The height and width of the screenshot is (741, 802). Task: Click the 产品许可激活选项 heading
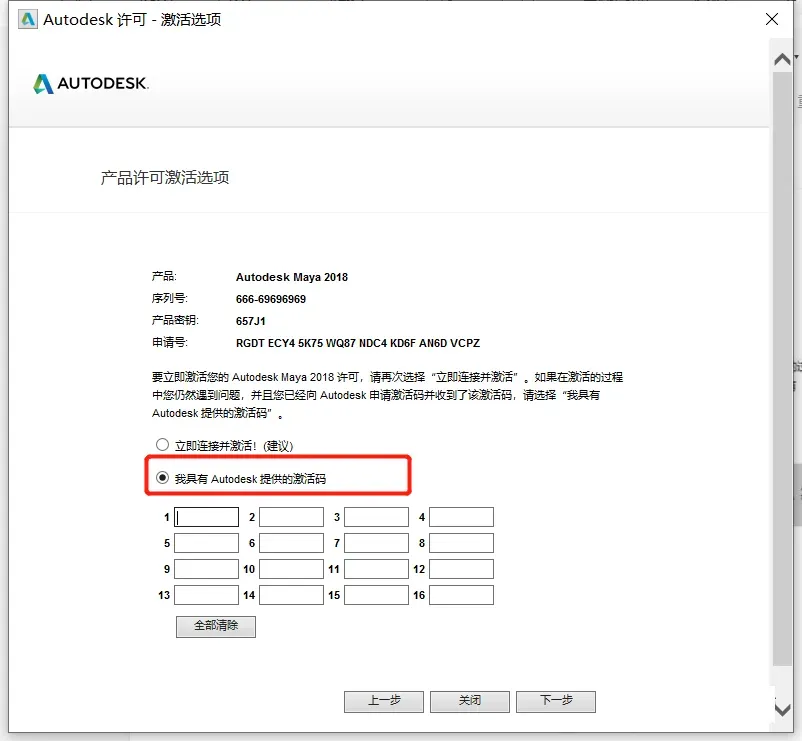[165, 177]
